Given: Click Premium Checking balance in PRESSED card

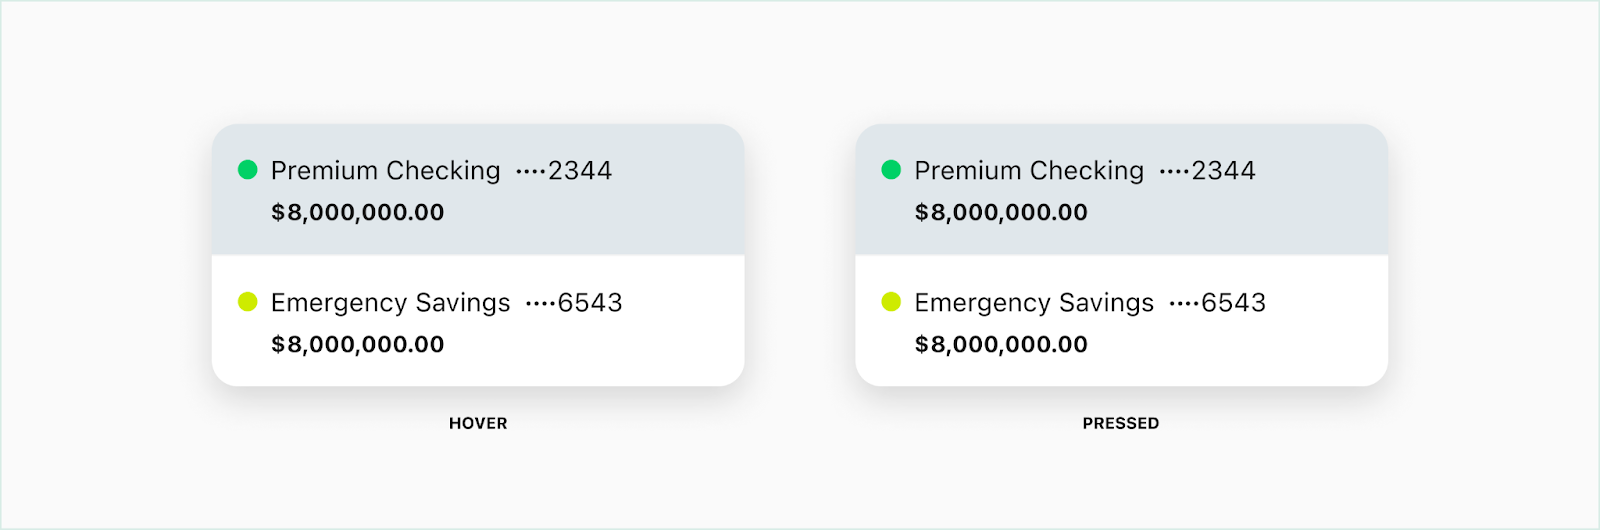Looking at the screenshot, I should pyautogui.click(x=1001, y=212).
